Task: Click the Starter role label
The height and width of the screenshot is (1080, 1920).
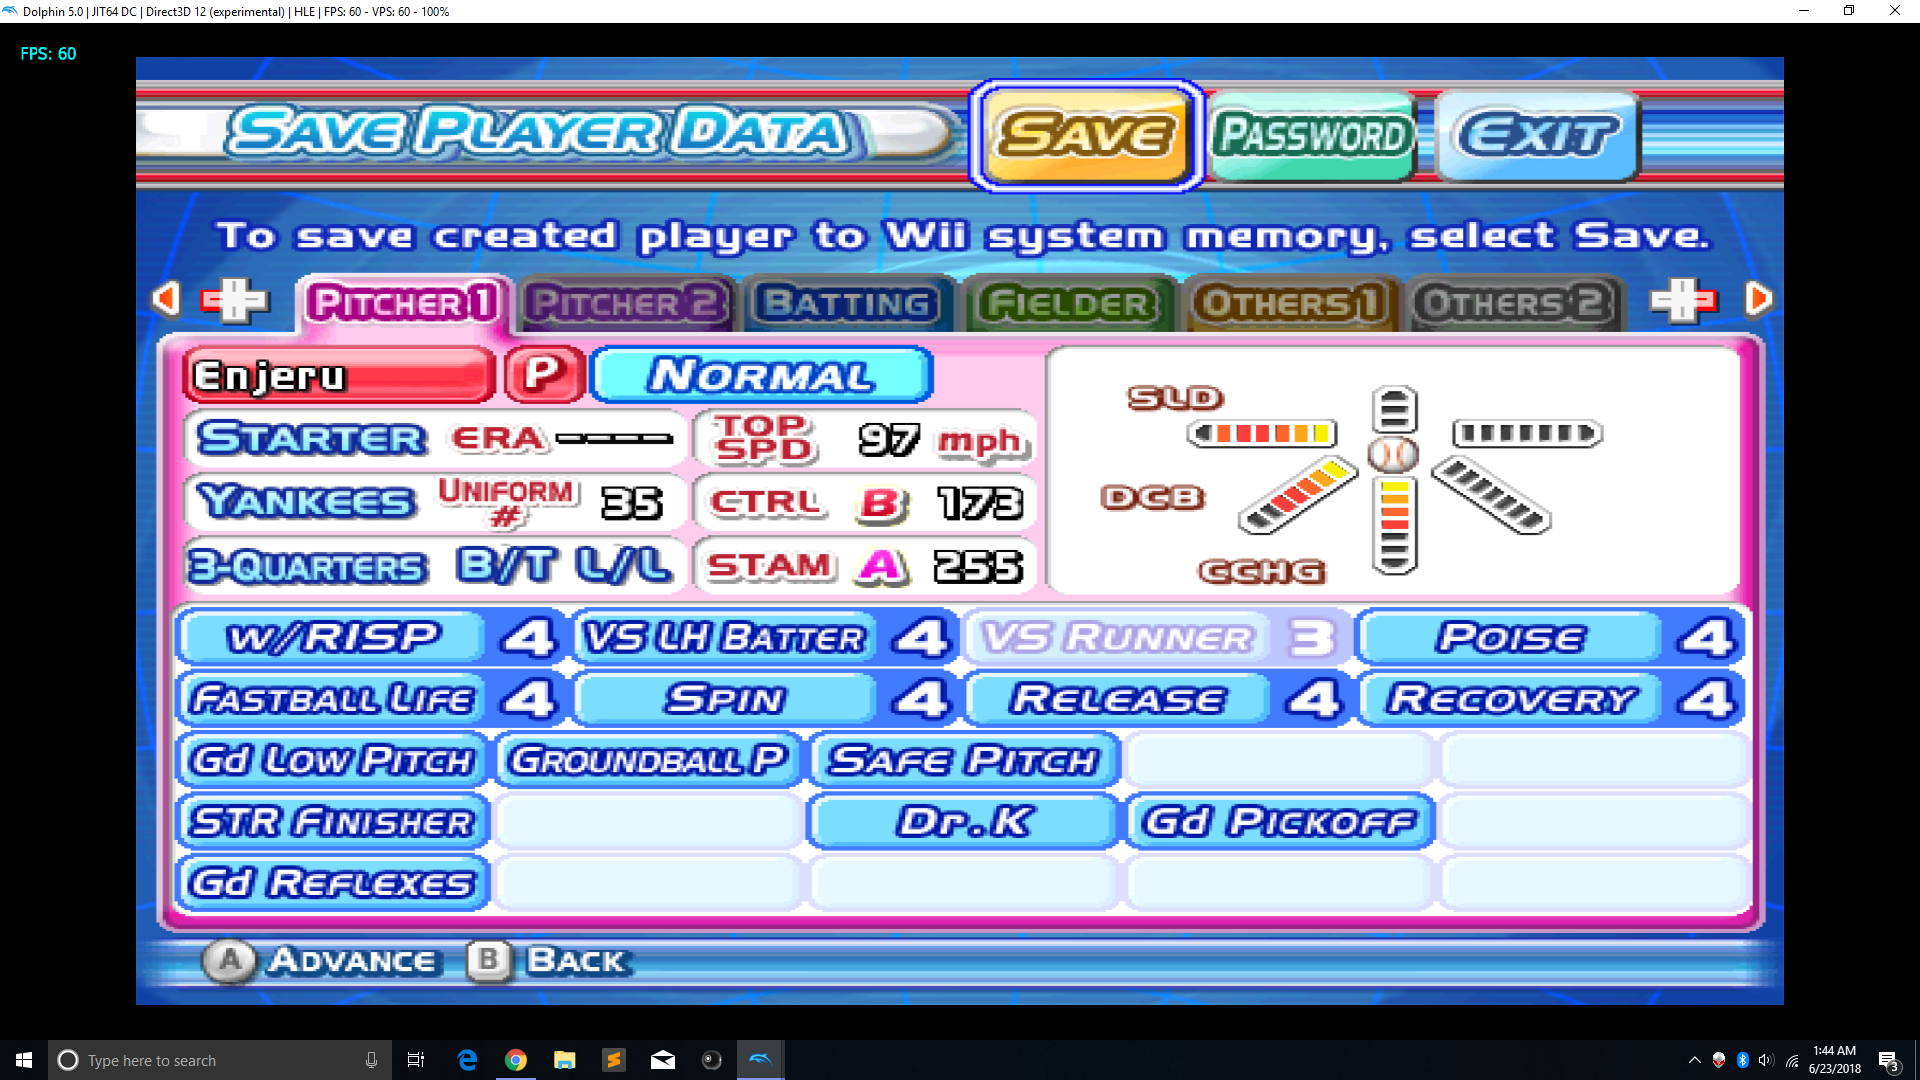Action: [x=312, y=439]
